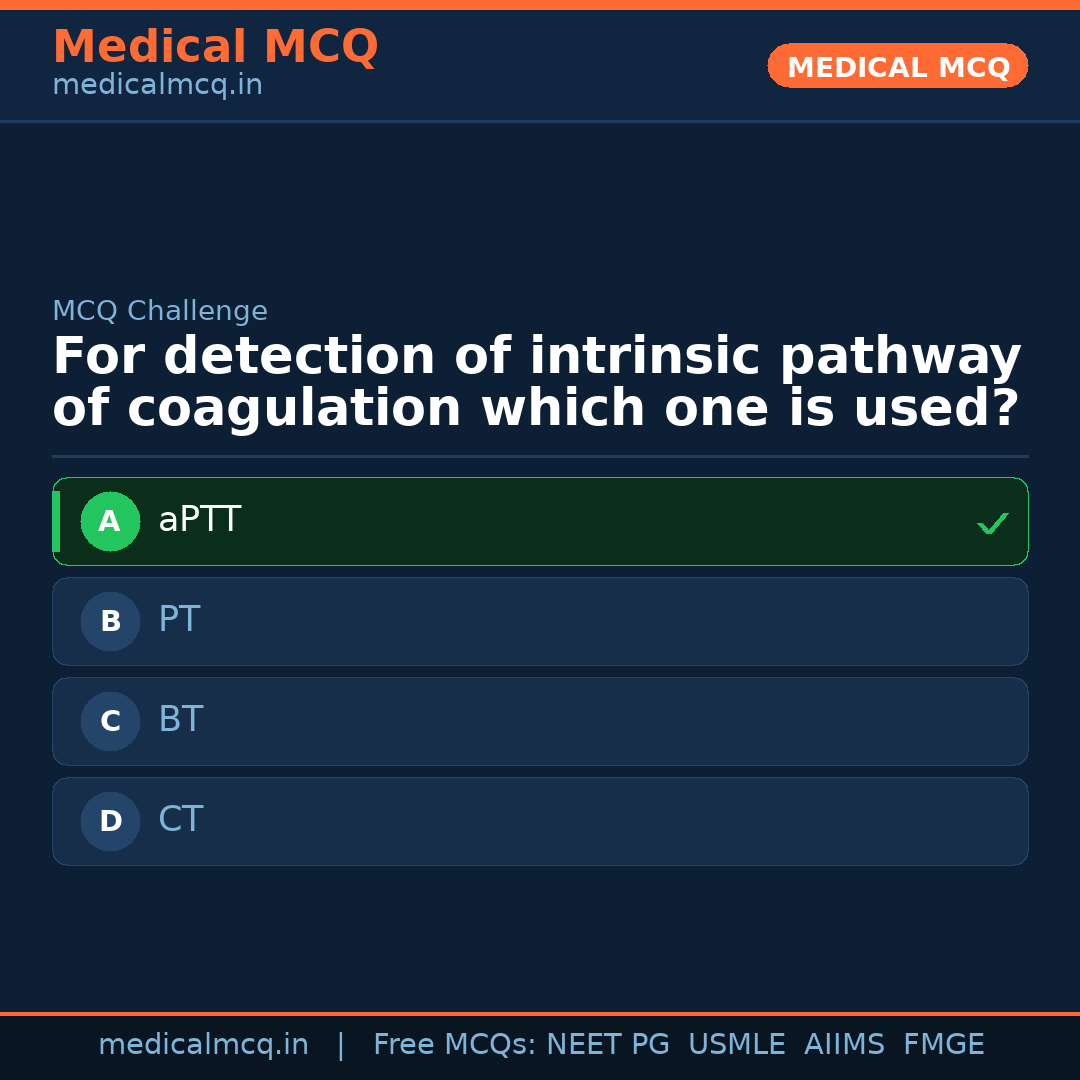The image size is (1080, 1080).
Task: Choose the CT answer option
Action: pyautogui.click(x=540, y=821)
